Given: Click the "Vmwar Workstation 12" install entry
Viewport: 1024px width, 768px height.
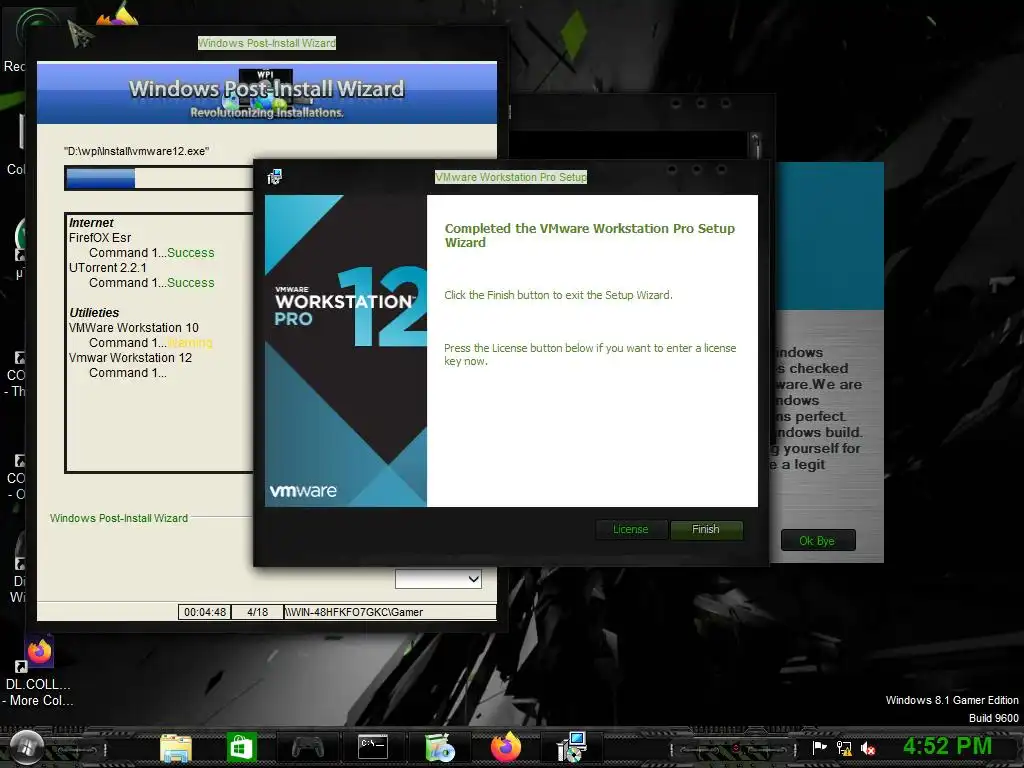Looking at the screenshot, I should pos(131,358).
